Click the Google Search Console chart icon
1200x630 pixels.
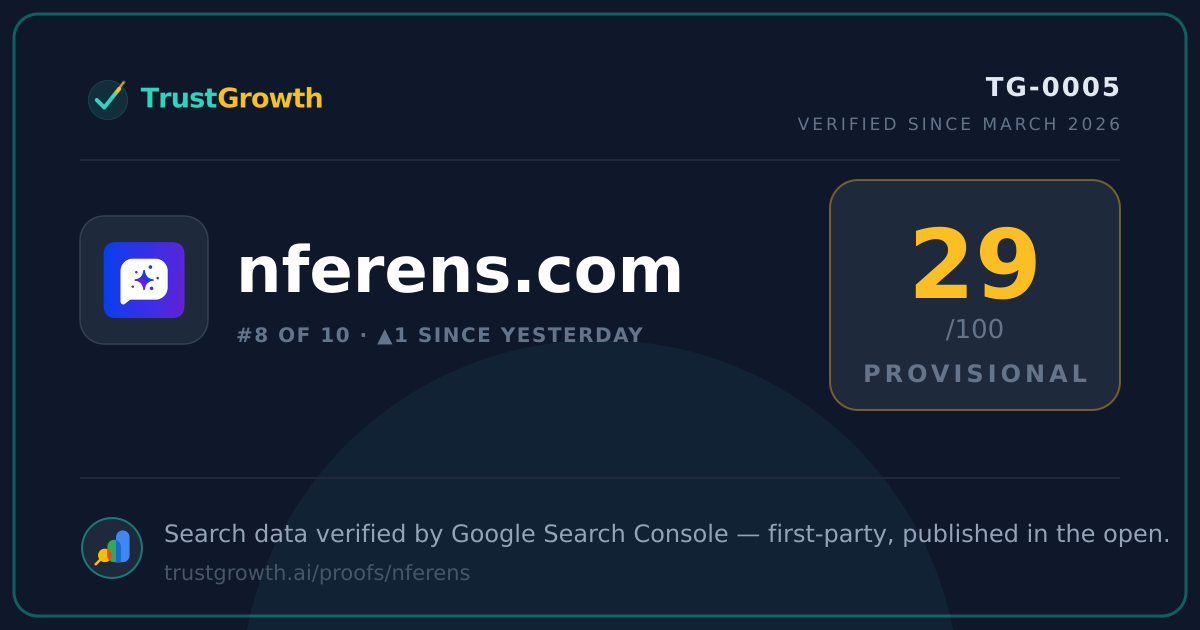(x=112, y=548)
